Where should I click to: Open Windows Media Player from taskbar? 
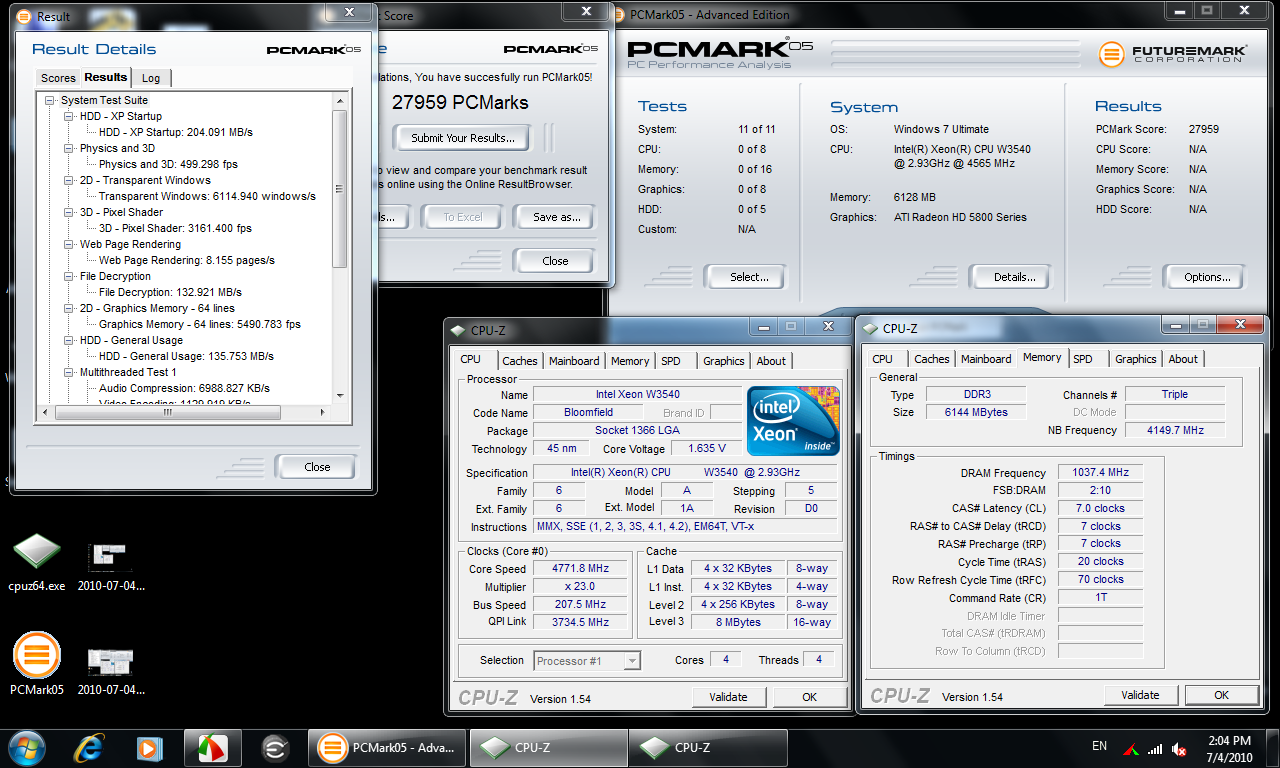point(149,747)
